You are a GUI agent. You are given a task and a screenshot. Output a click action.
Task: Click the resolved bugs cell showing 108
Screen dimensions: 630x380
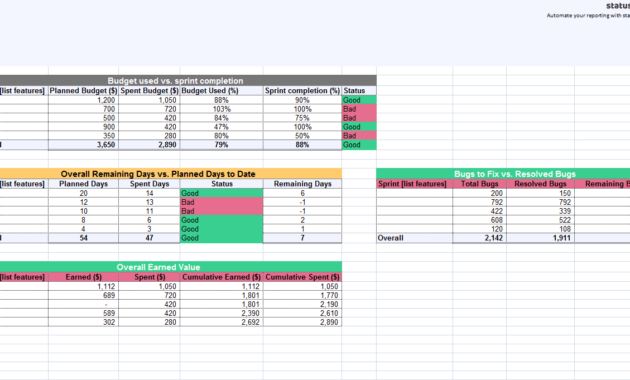point(540,229)
